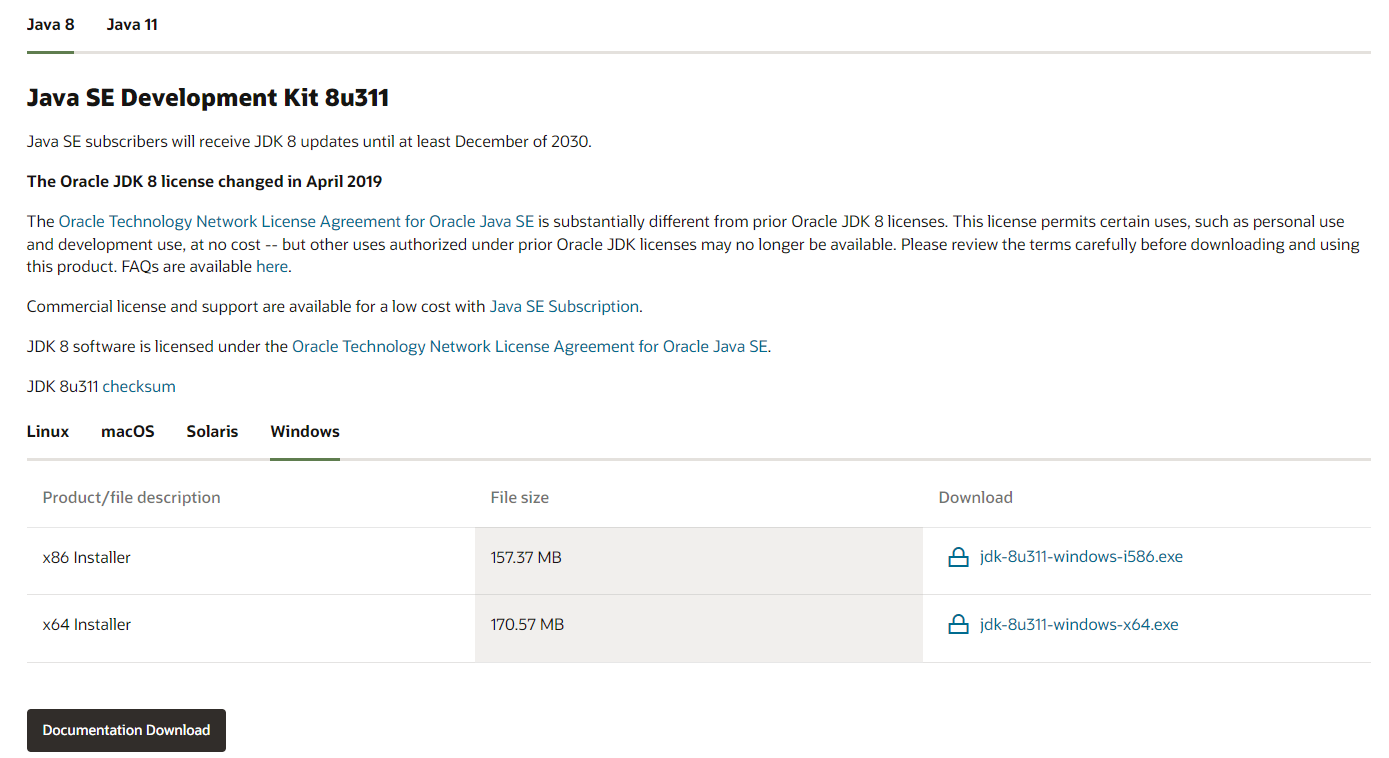This screenshot has height=758, width=1389.
Task: Click the 'x64 Installer' description cell
Action: 251,629
